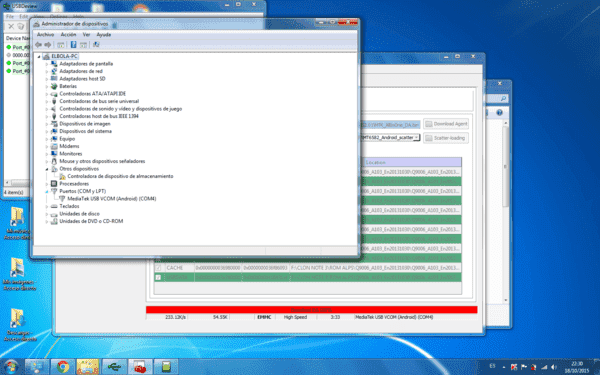Go back with the Device Manager back arrow
Image resolution: width=600 pixels, height=375 pixels.
click(38, 45)
